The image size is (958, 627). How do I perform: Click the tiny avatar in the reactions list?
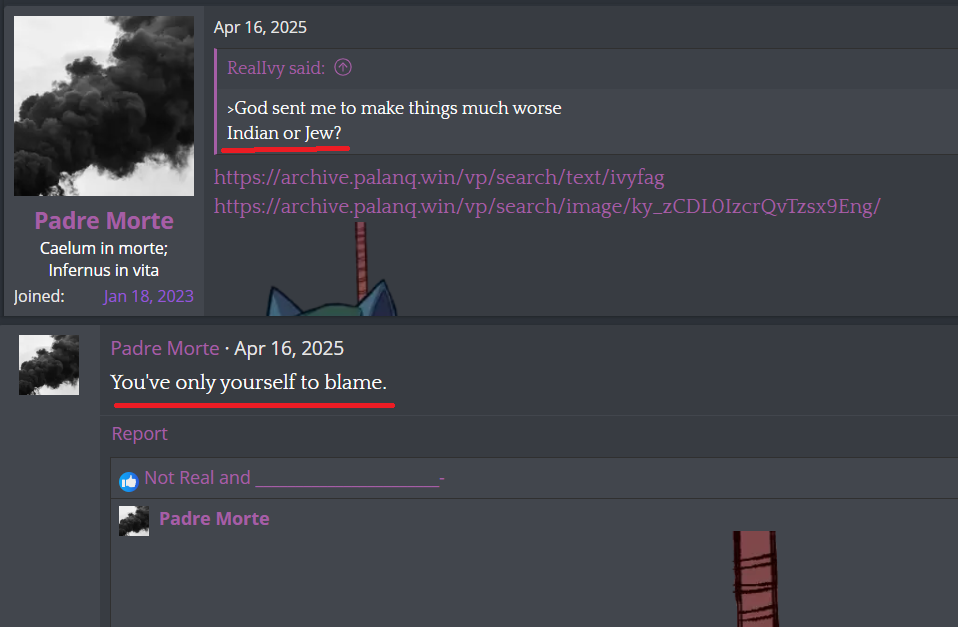point(134,521)
